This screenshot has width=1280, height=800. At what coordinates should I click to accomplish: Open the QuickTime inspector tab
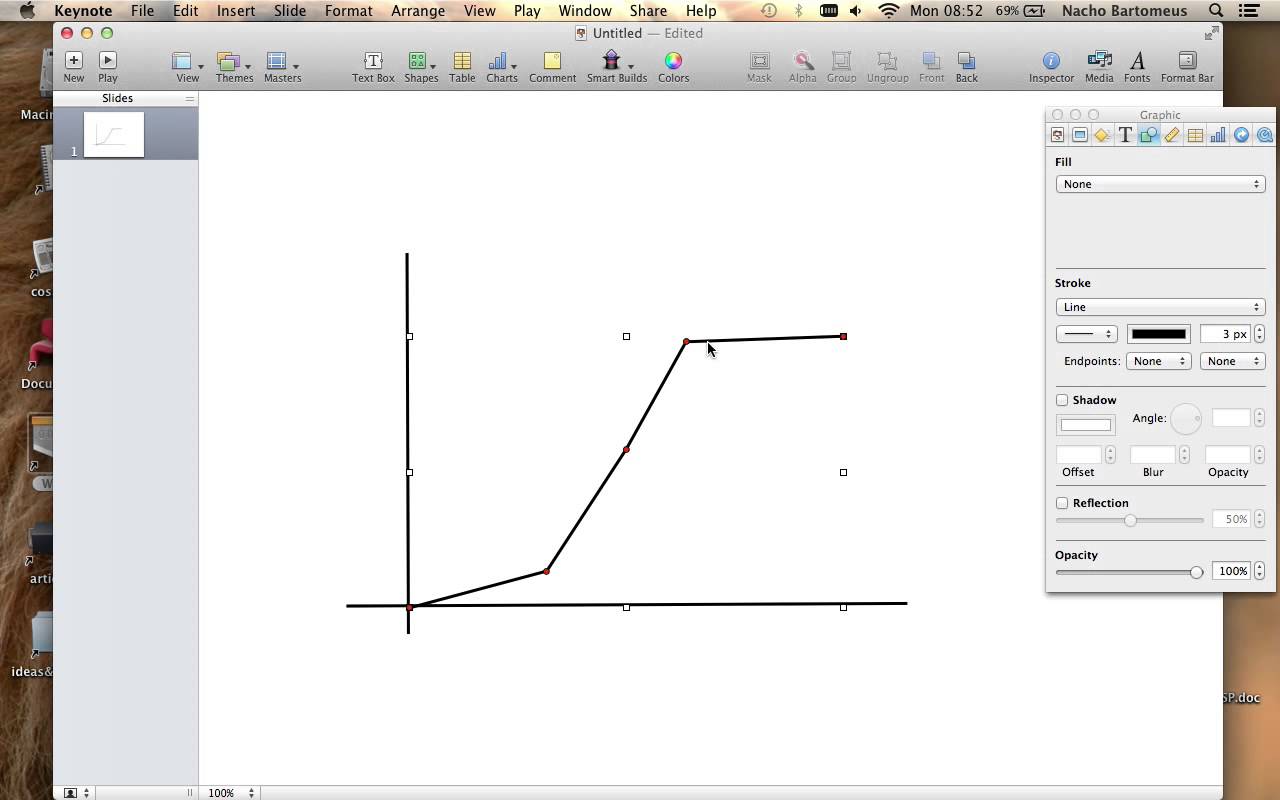point(1263,134)
